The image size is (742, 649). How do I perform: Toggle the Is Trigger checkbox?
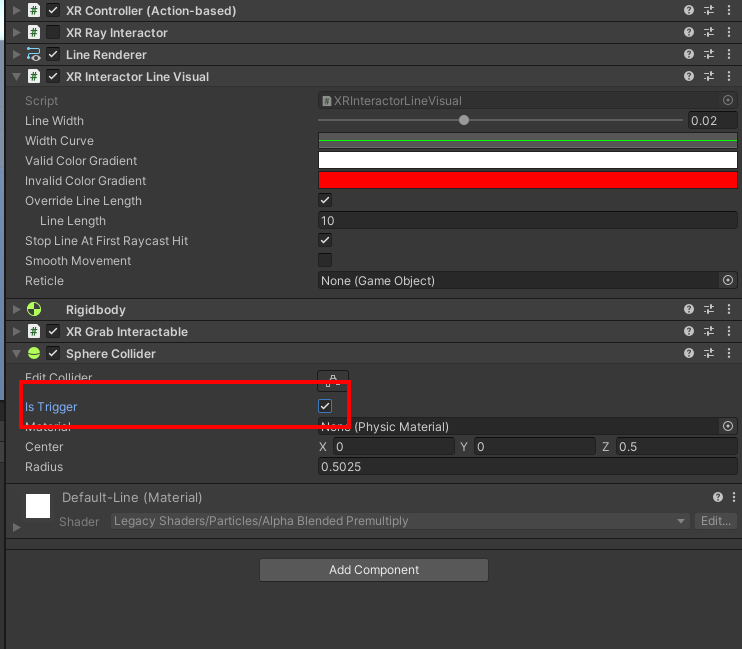(325, 407)
